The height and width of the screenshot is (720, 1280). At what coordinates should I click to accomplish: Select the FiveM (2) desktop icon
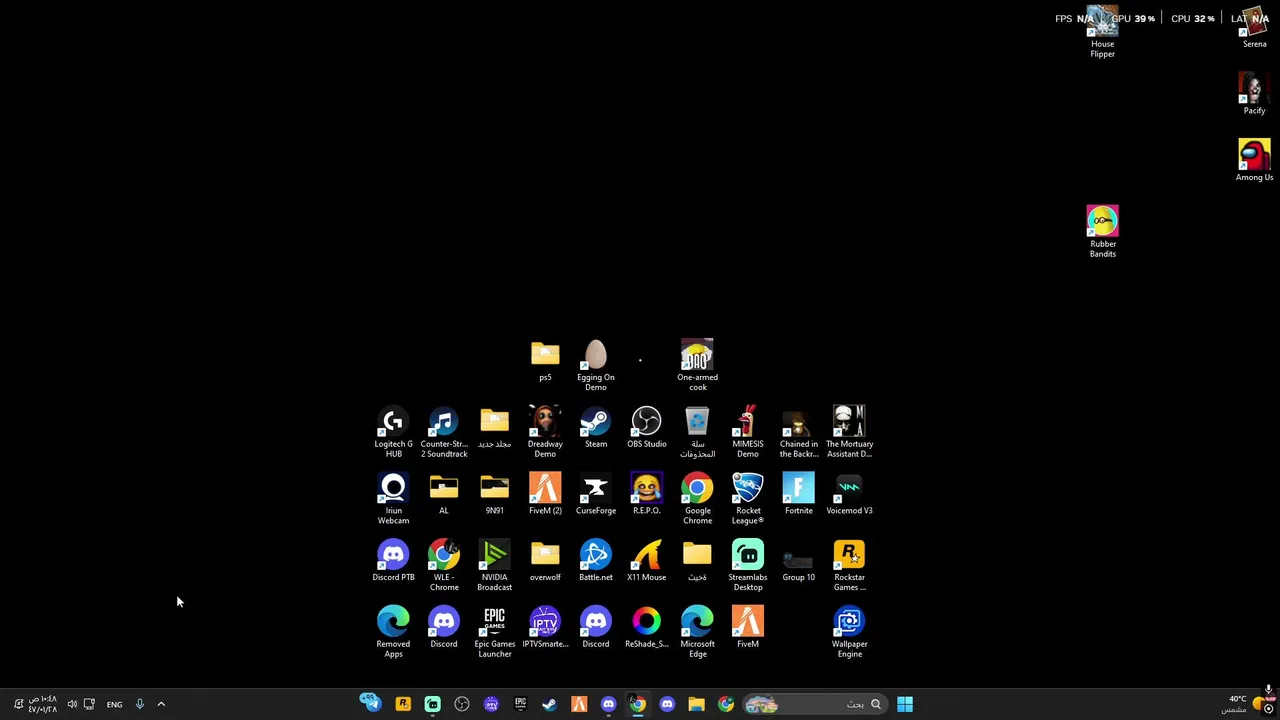(x=545, y=495)
